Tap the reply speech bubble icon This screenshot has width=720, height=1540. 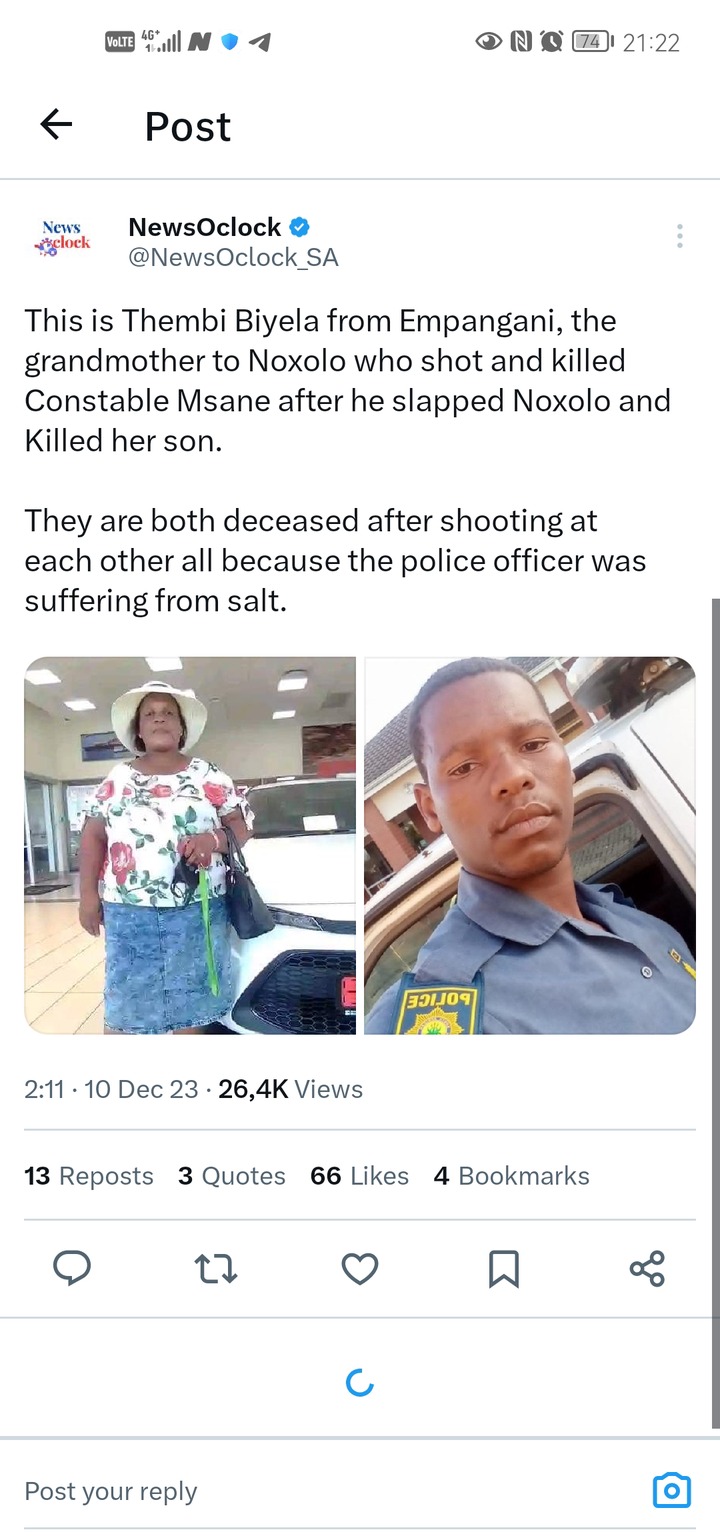tap(72, 1268)
